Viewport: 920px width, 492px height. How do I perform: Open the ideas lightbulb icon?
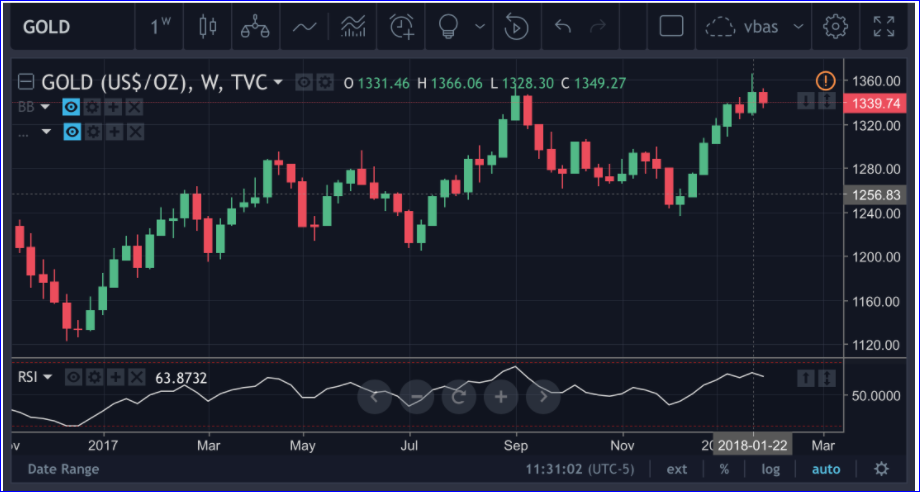[448, 26]
